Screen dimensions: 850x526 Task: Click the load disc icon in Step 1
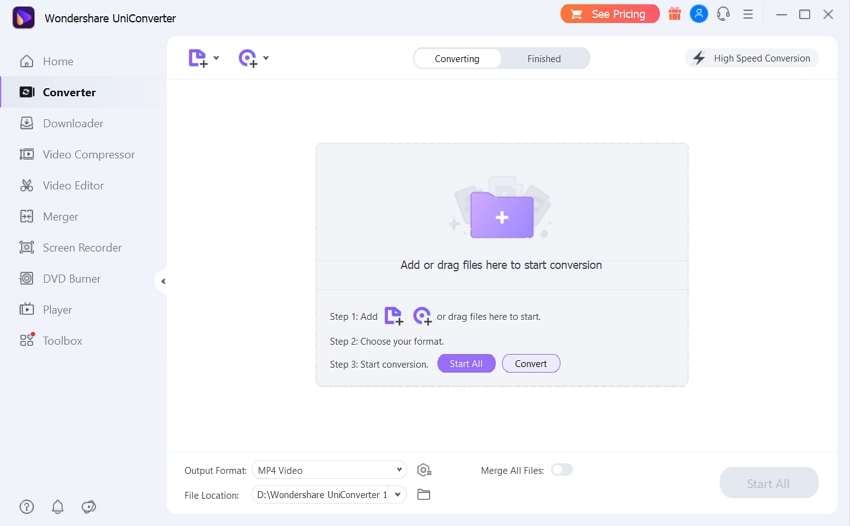tap(422, 316)
